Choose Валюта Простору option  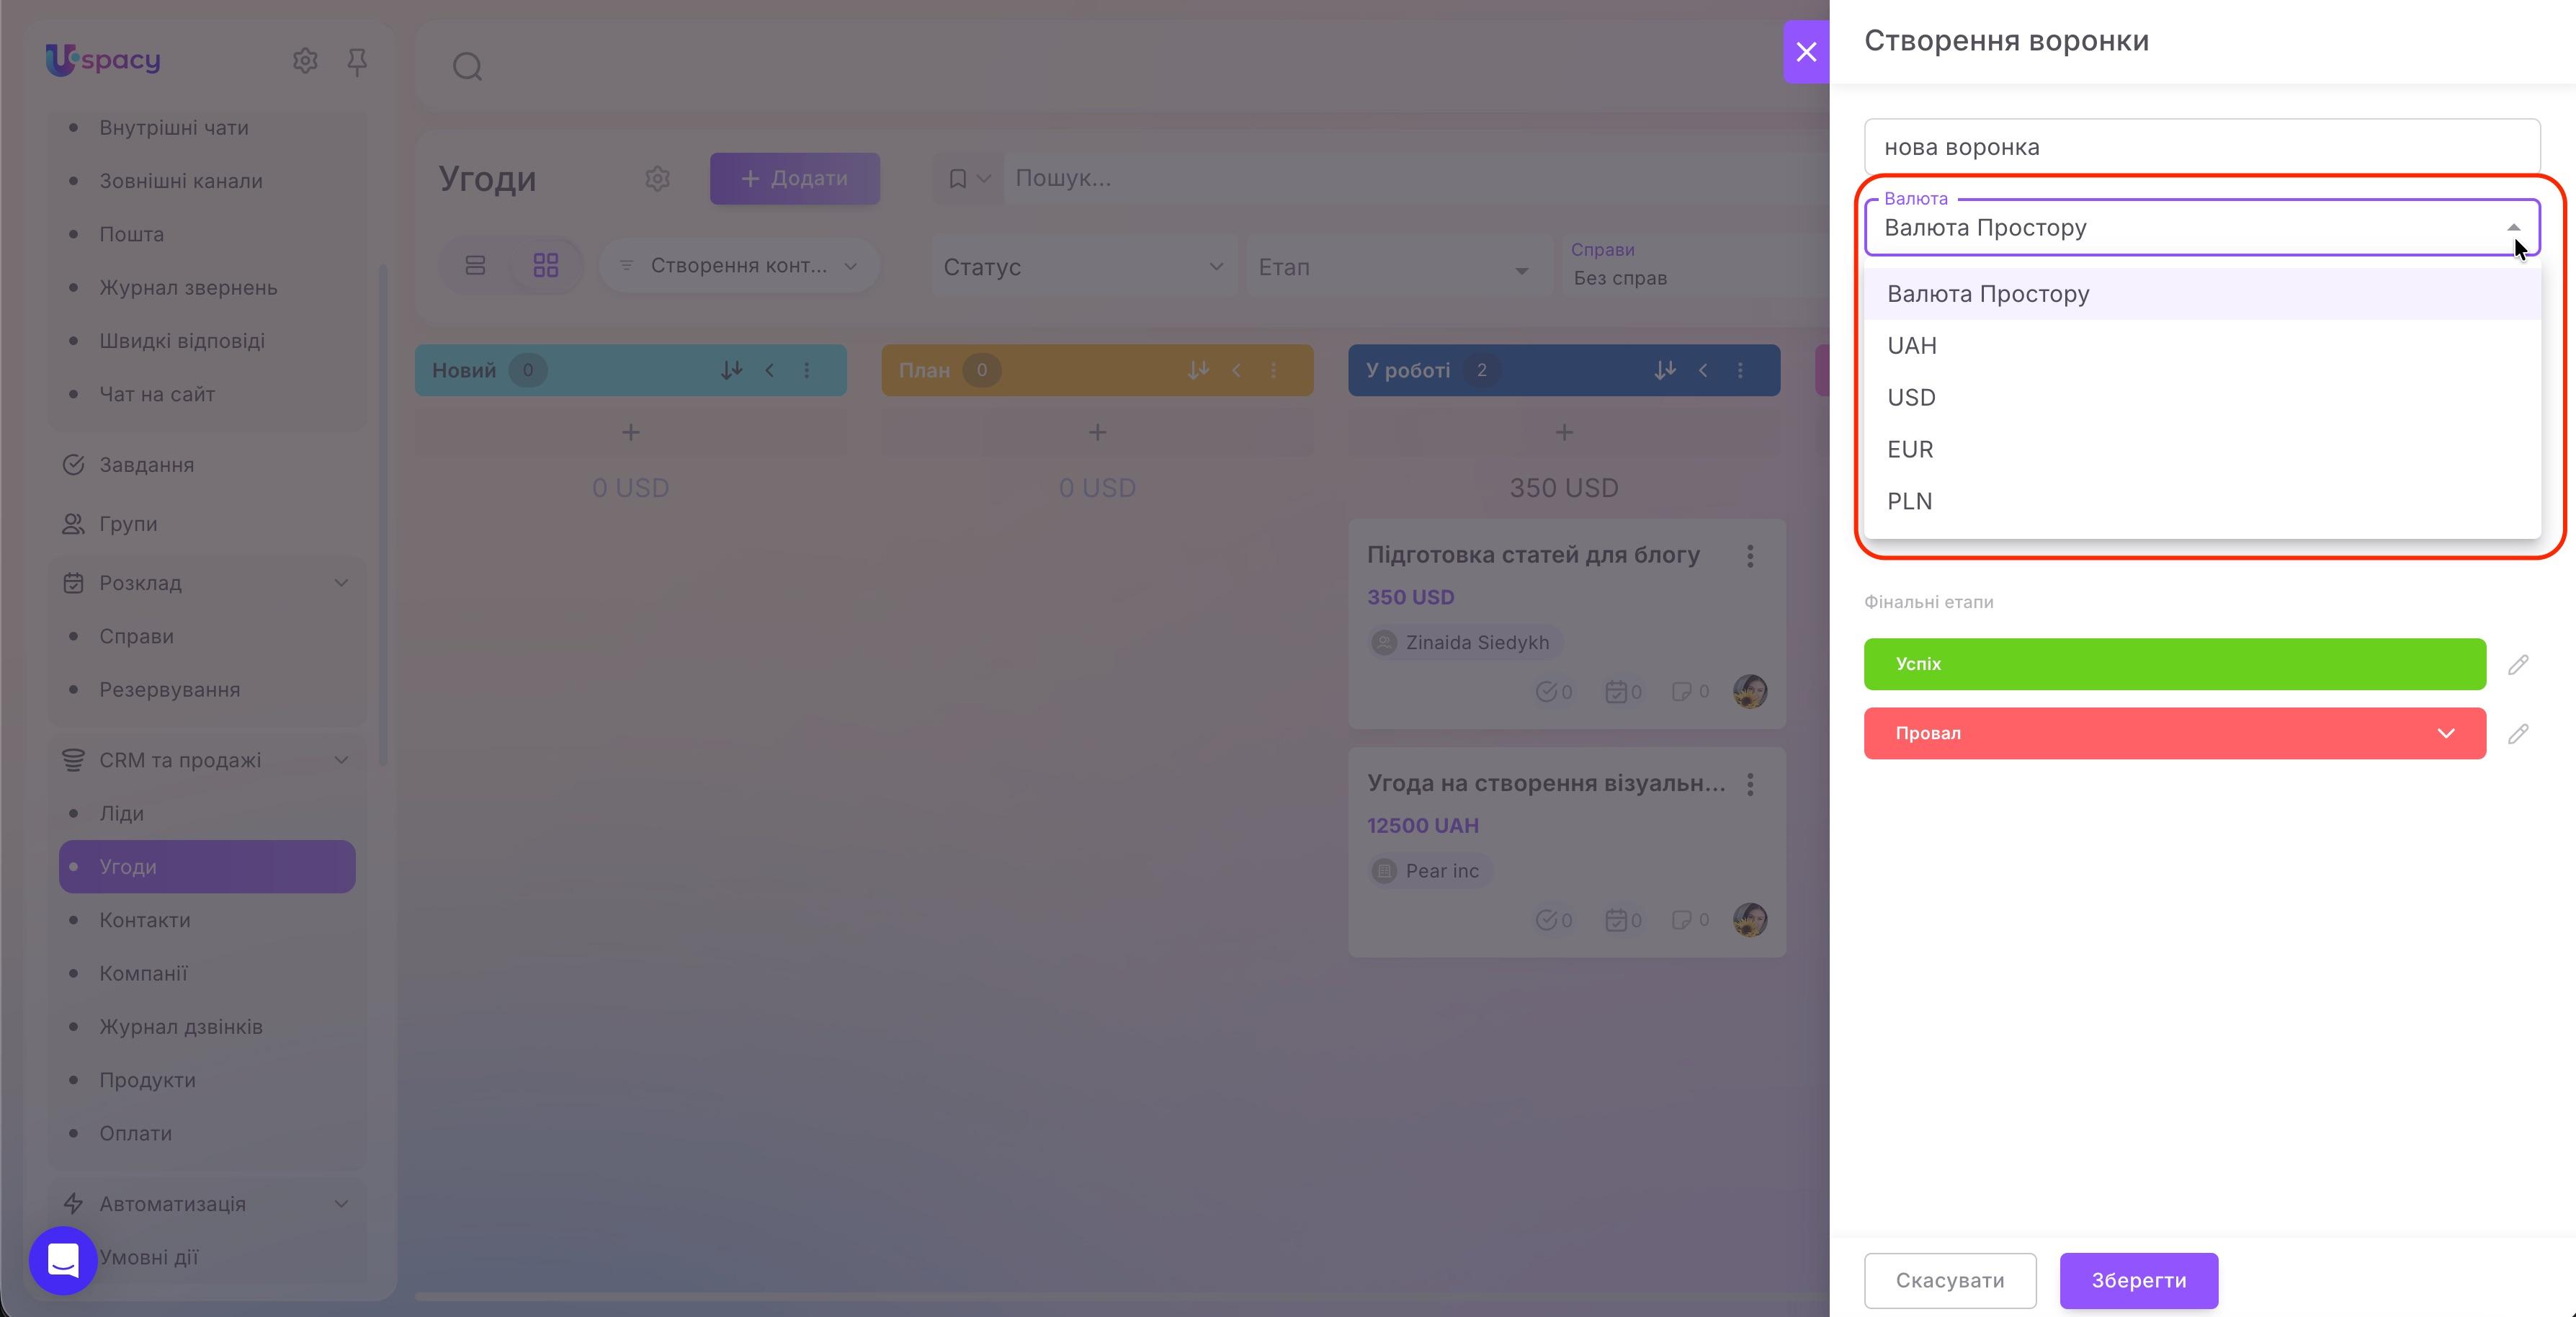pyautogui.click(x=2202, y=294)
